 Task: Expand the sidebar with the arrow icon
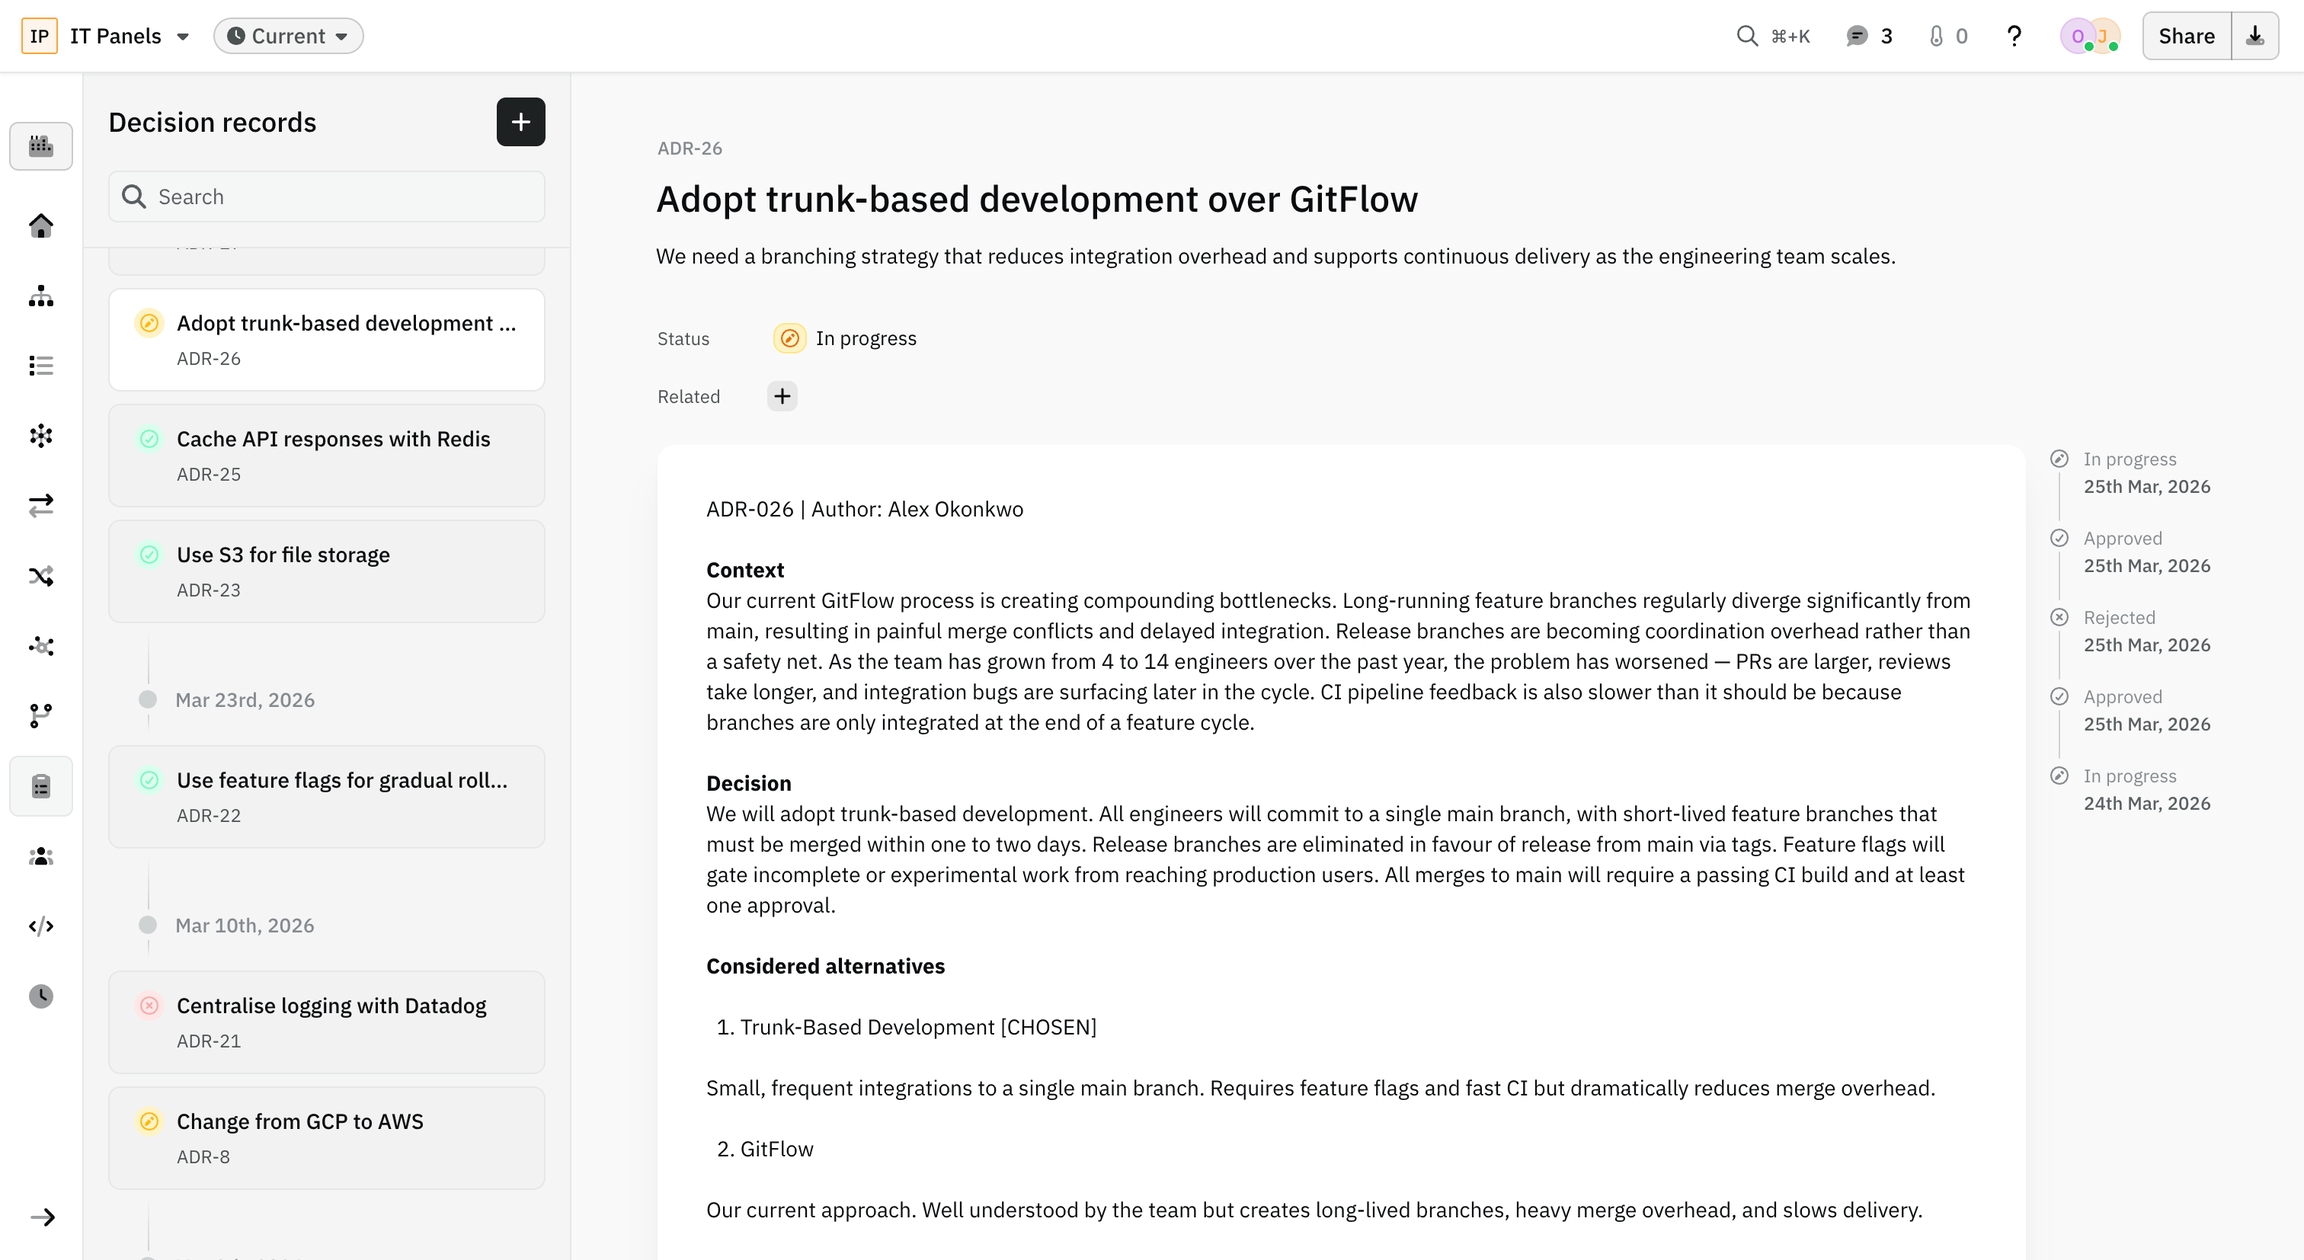[x=42, y=1217]
